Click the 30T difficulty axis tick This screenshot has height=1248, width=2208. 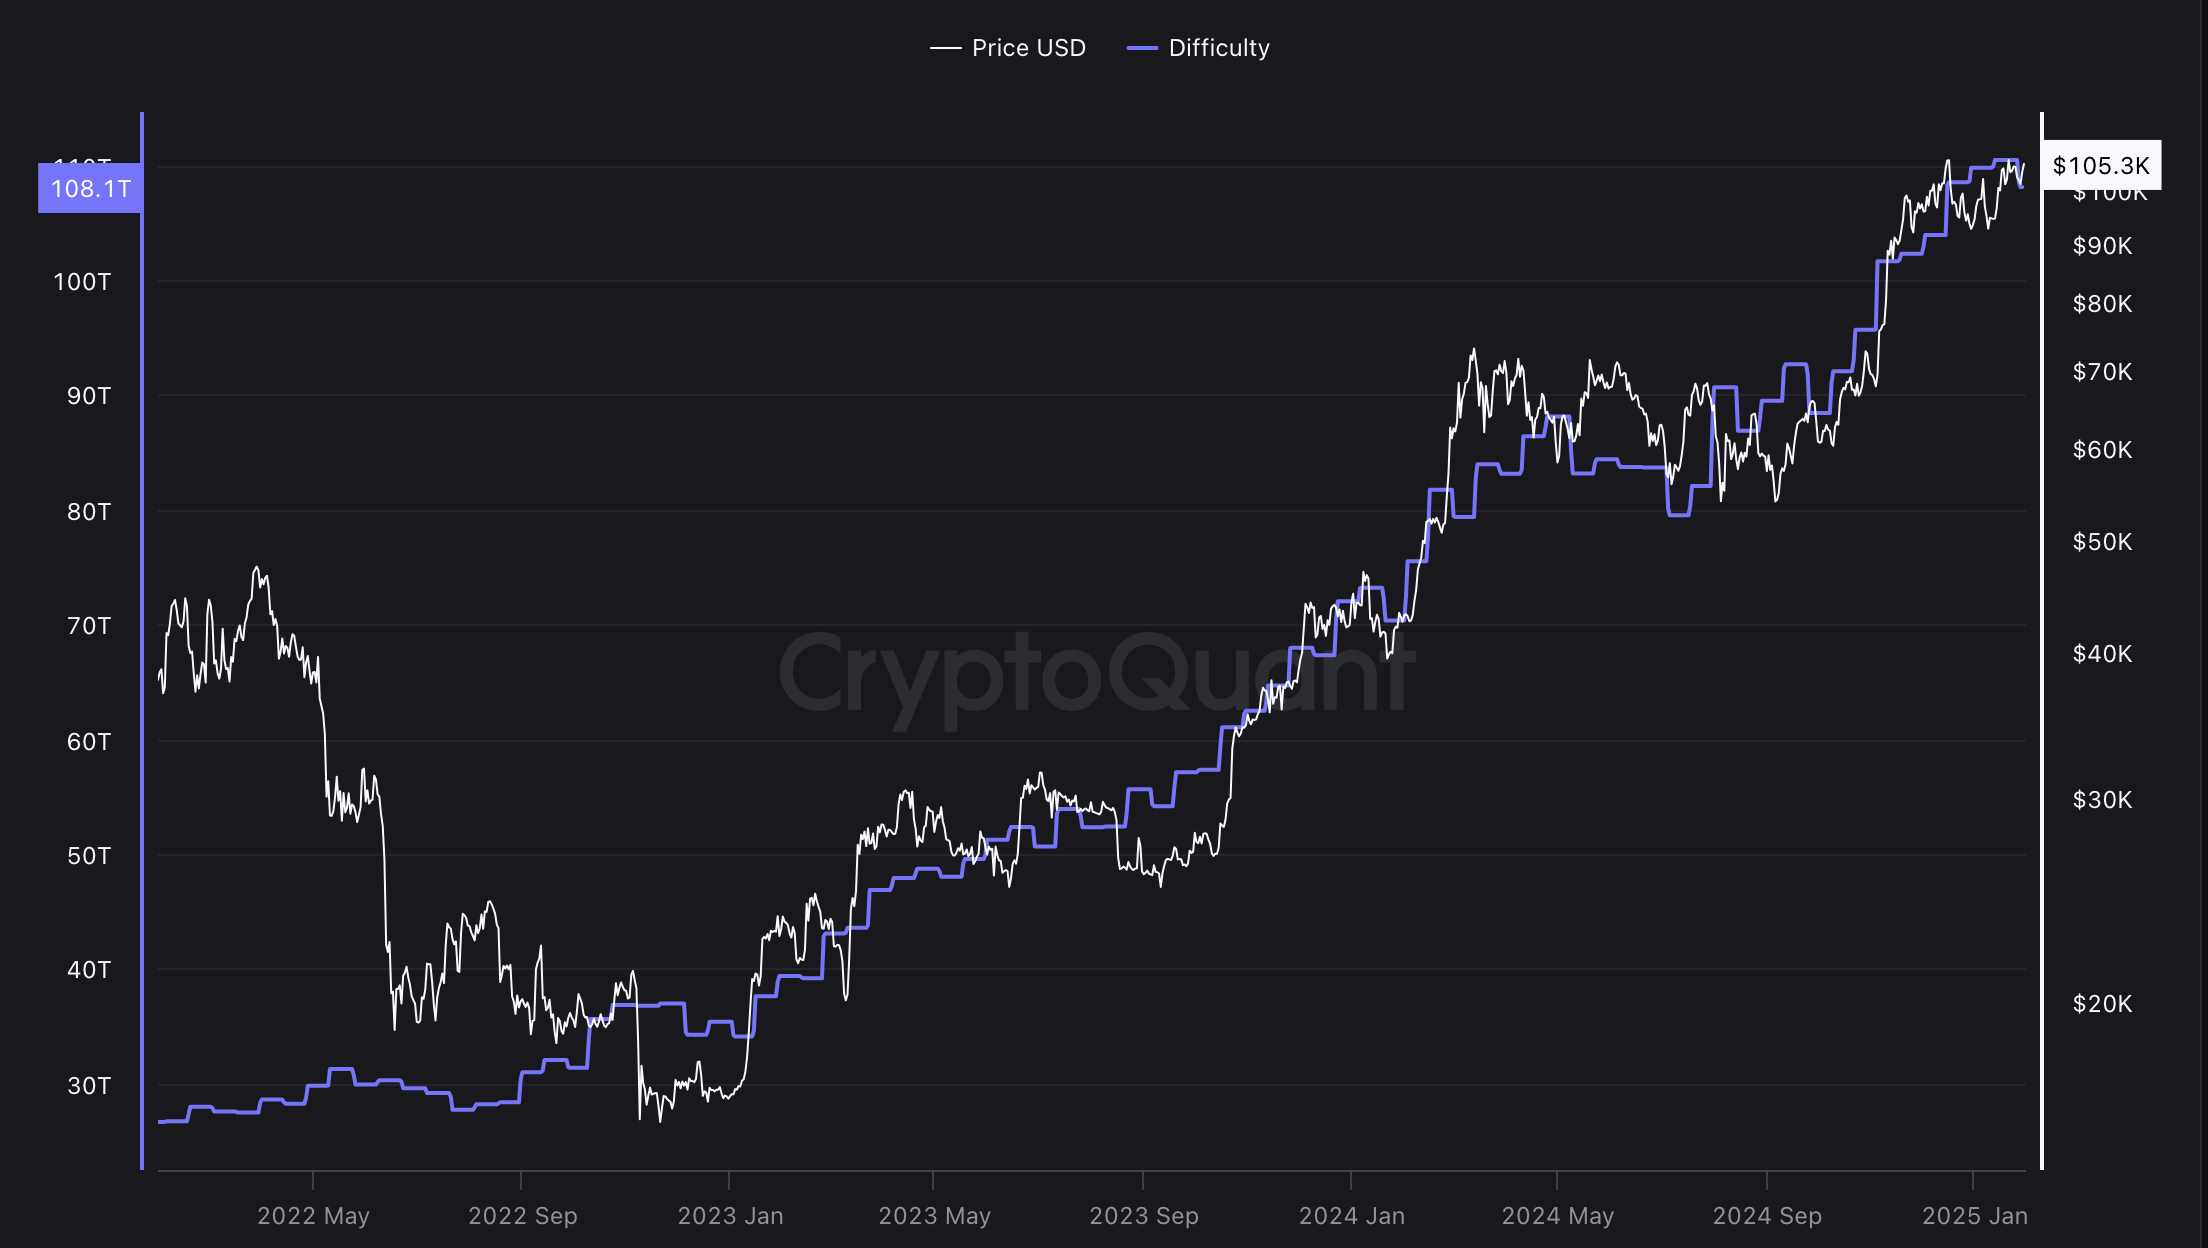tap(88, 1086)
